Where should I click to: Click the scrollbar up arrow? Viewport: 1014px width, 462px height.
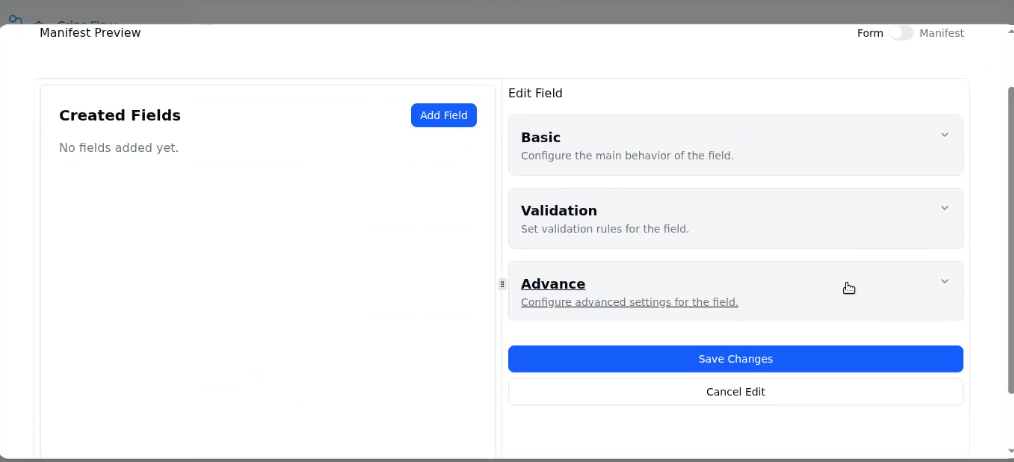[x=1008, y=31]
